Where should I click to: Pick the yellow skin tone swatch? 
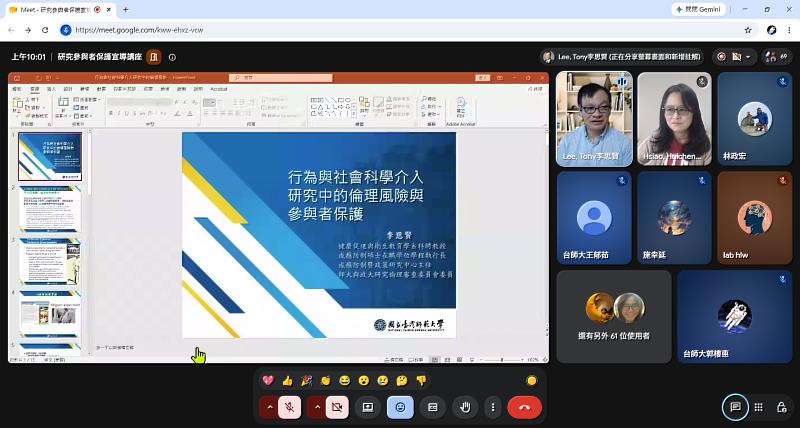coord(532,381)
